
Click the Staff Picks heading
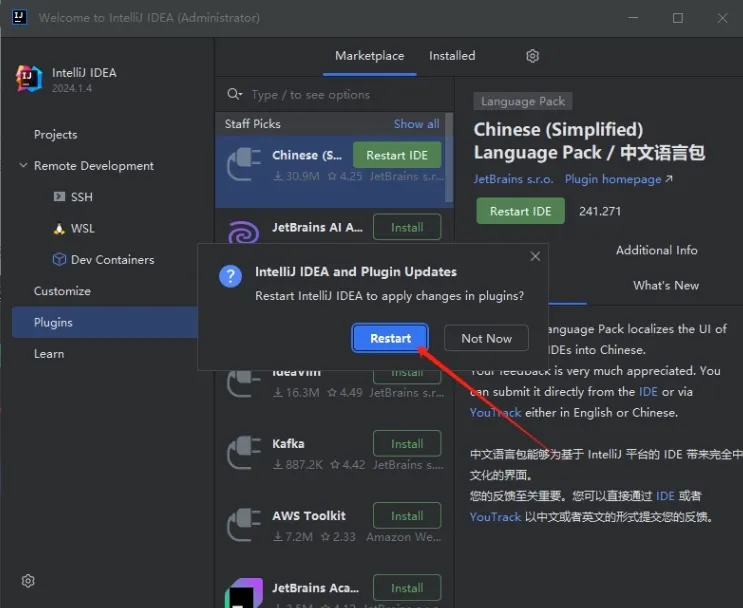point(253,124)
